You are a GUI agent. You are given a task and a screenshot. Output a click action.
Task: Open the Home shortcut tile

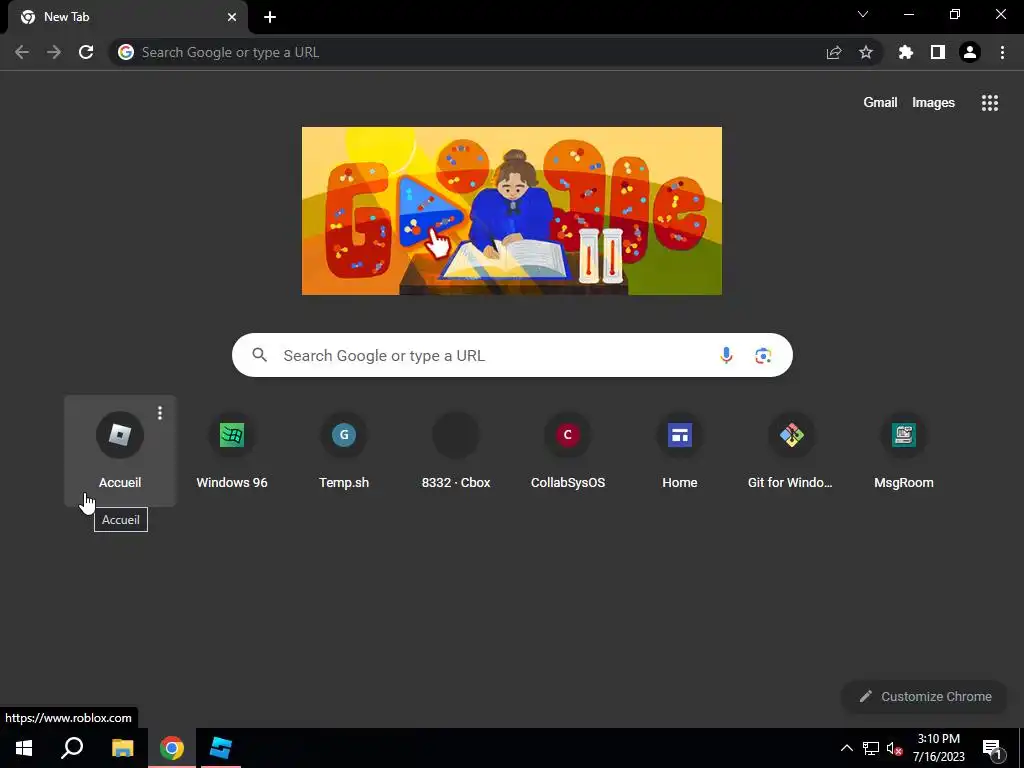[680, 451]
